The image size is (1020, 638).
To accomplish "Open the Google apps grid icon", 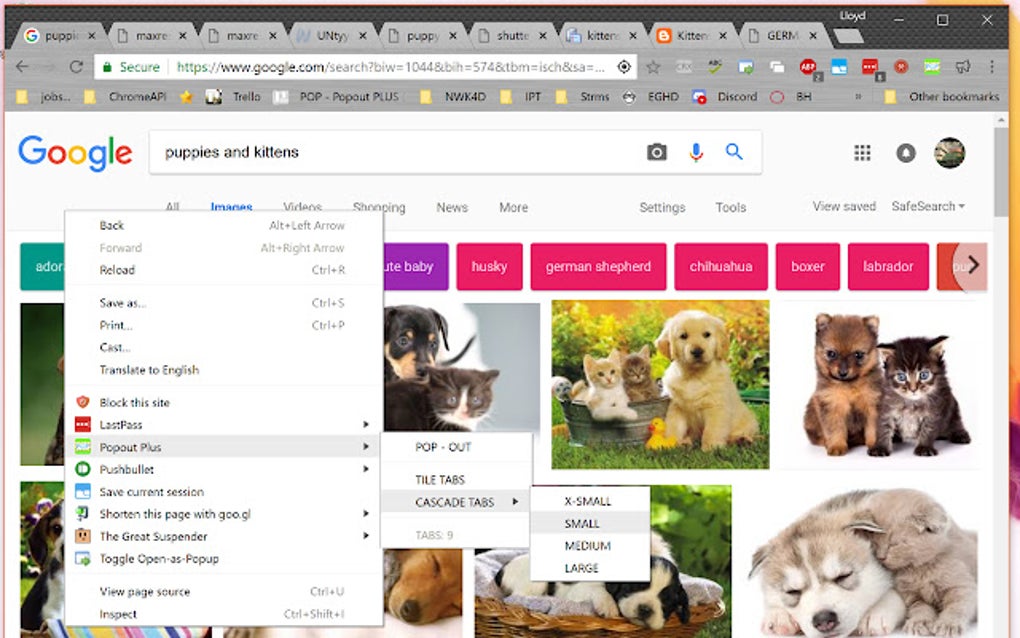I will pos(862,151).
